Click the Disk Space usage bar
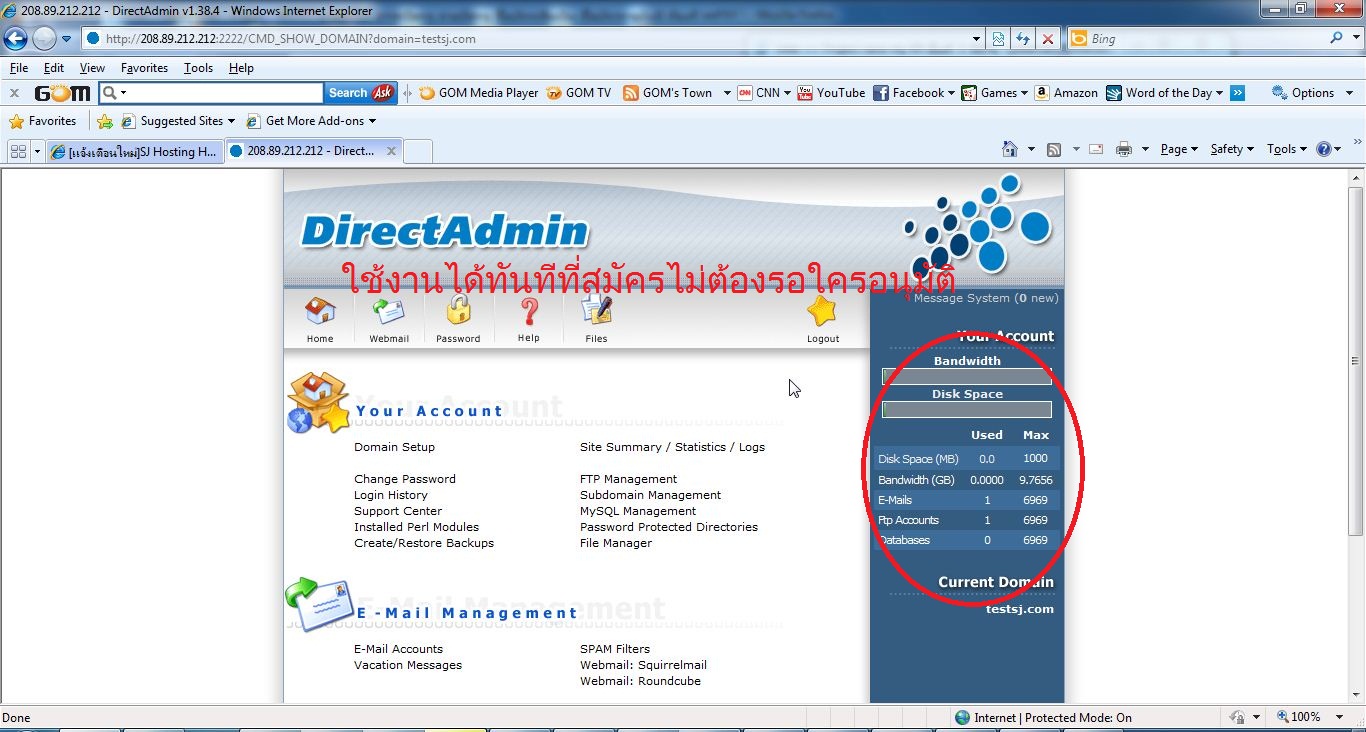Image resolution: width=1366 pixels, height=732 pixels. (x=967, y=410)
